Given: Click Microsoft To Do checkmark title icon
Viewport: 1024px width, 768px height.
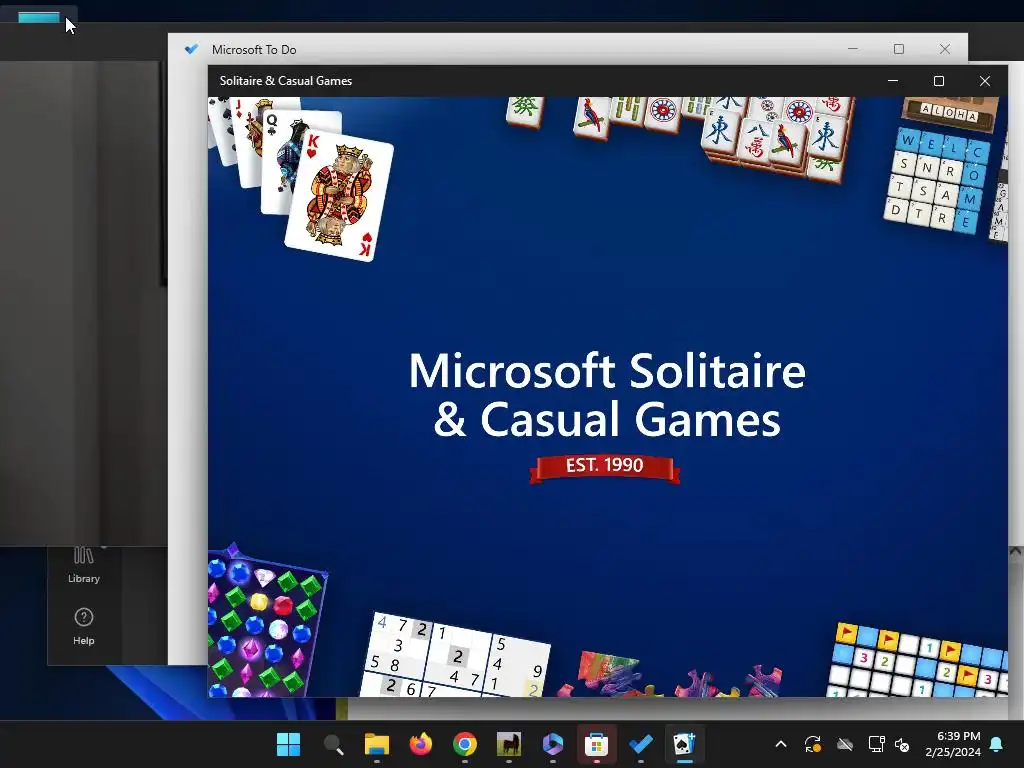Looking at the screenshot, I should 191,49.
